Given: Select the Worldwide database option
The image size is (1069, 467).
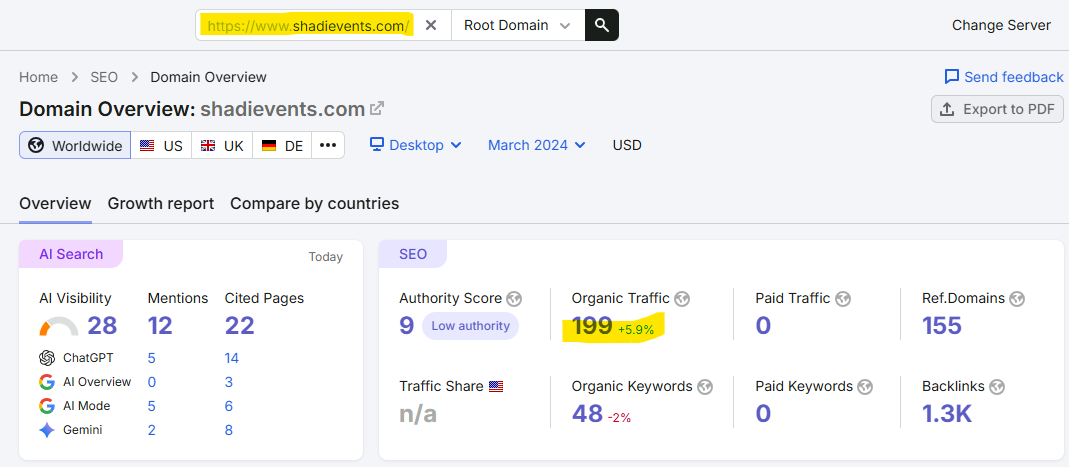Looking at the screenshot, I should (75, 145).
